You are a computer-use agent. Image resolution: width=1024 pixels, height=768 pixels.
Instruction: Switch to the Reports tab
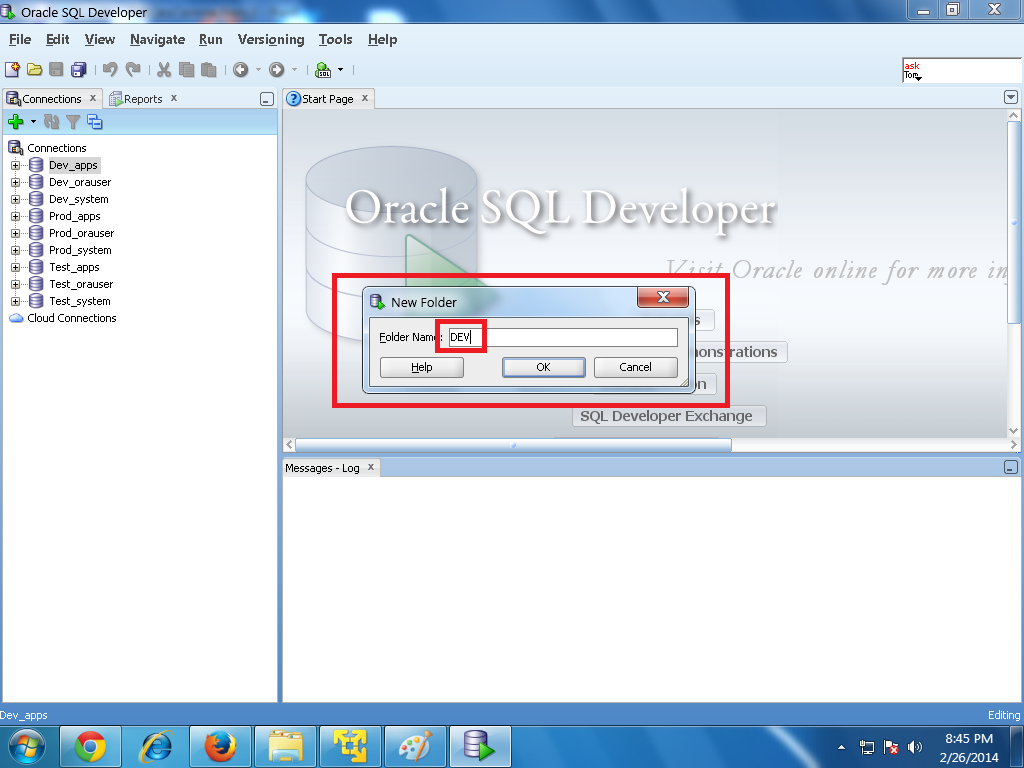(143, 99)
